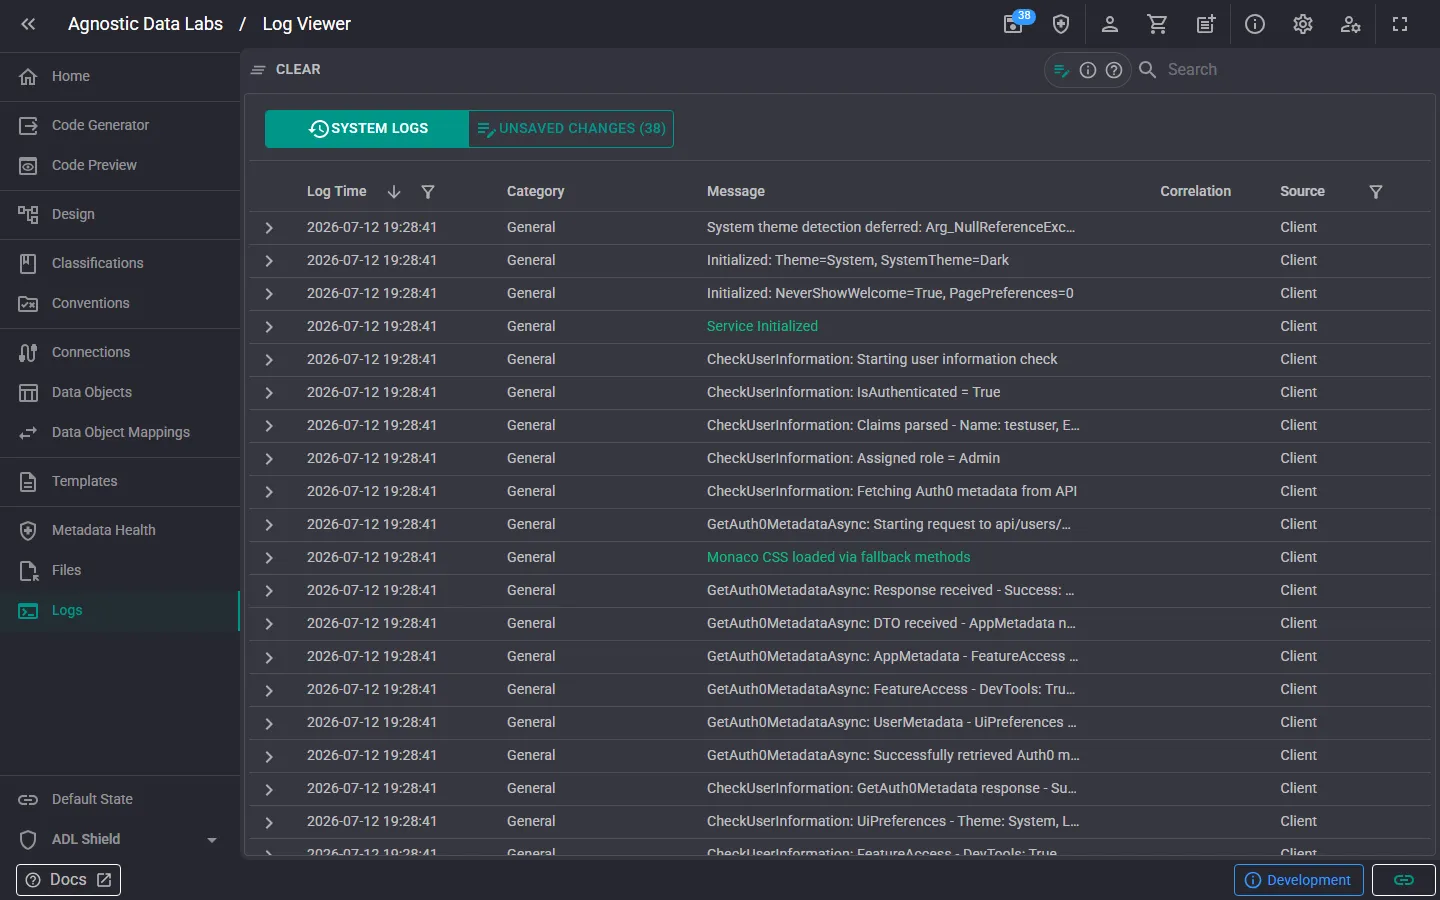Click the CLEAR button
The width and height of the screenshot is (1440, 900).
[x=286, y=70]
